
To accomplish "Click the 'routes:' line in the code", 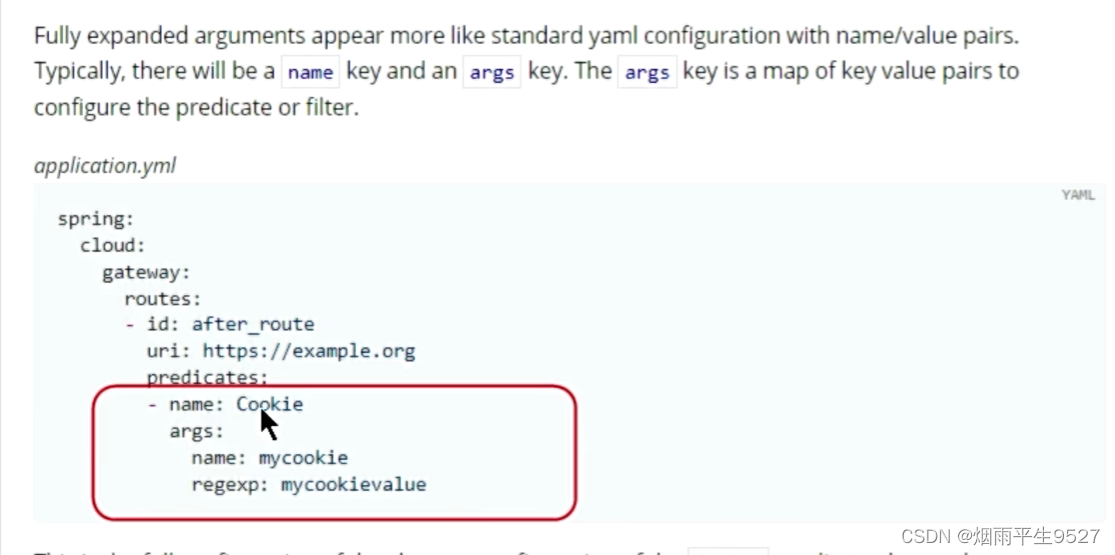I will pos(163,298).
